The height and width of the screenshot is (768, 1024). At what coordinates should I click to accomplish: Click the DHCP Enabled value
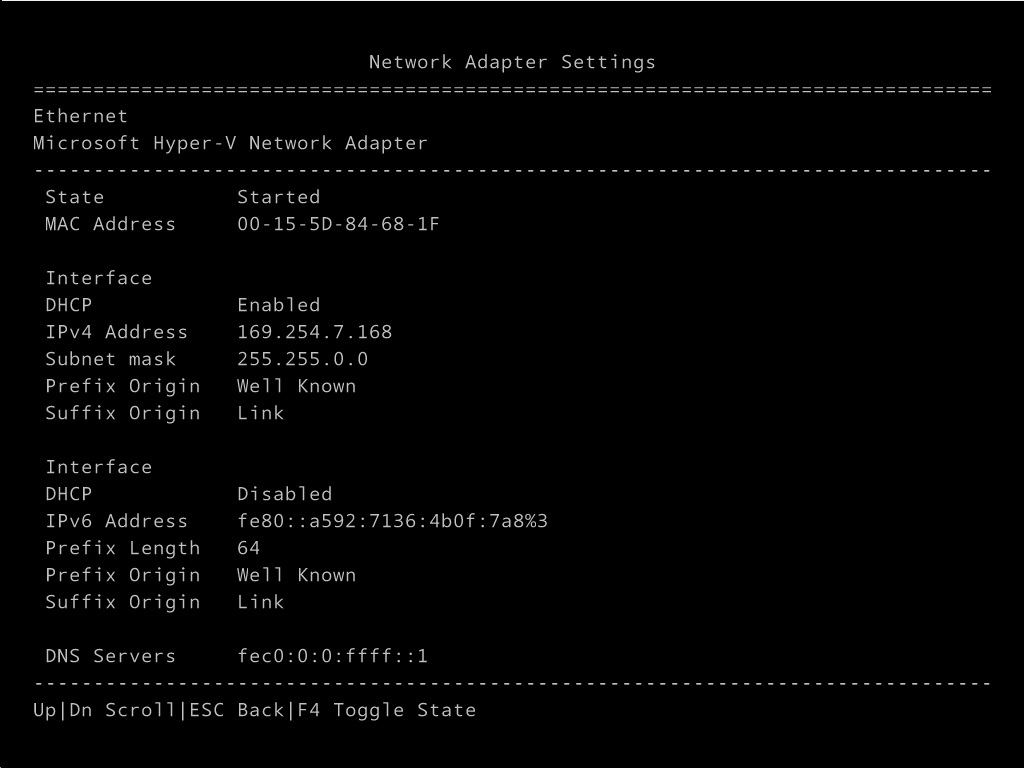point(278,305)
